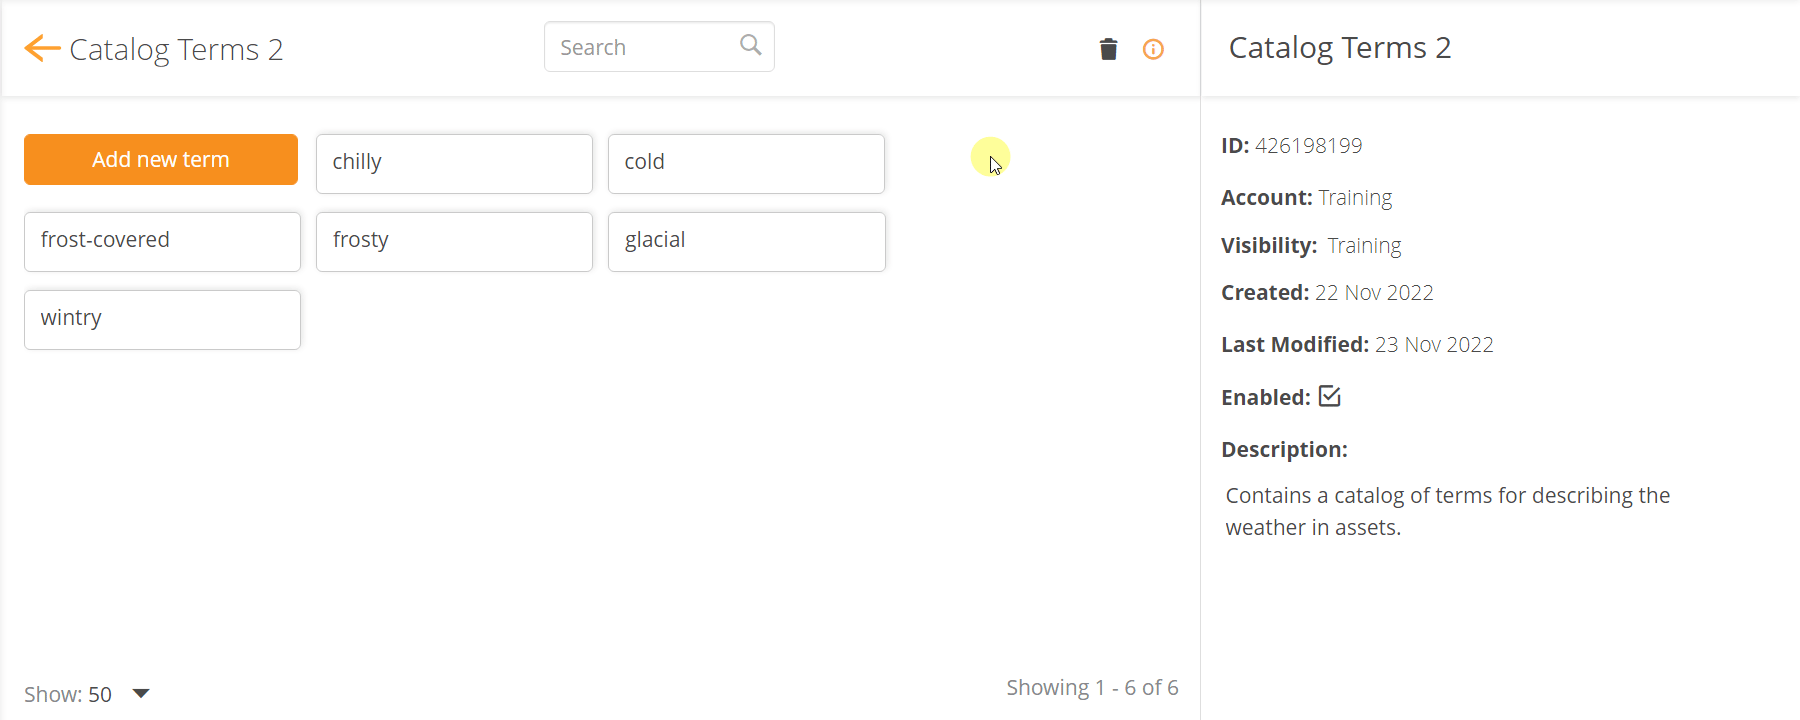Go back using the orange arrow
Viewport: 1800px width, 720px height.
click(x=42, y=48)
